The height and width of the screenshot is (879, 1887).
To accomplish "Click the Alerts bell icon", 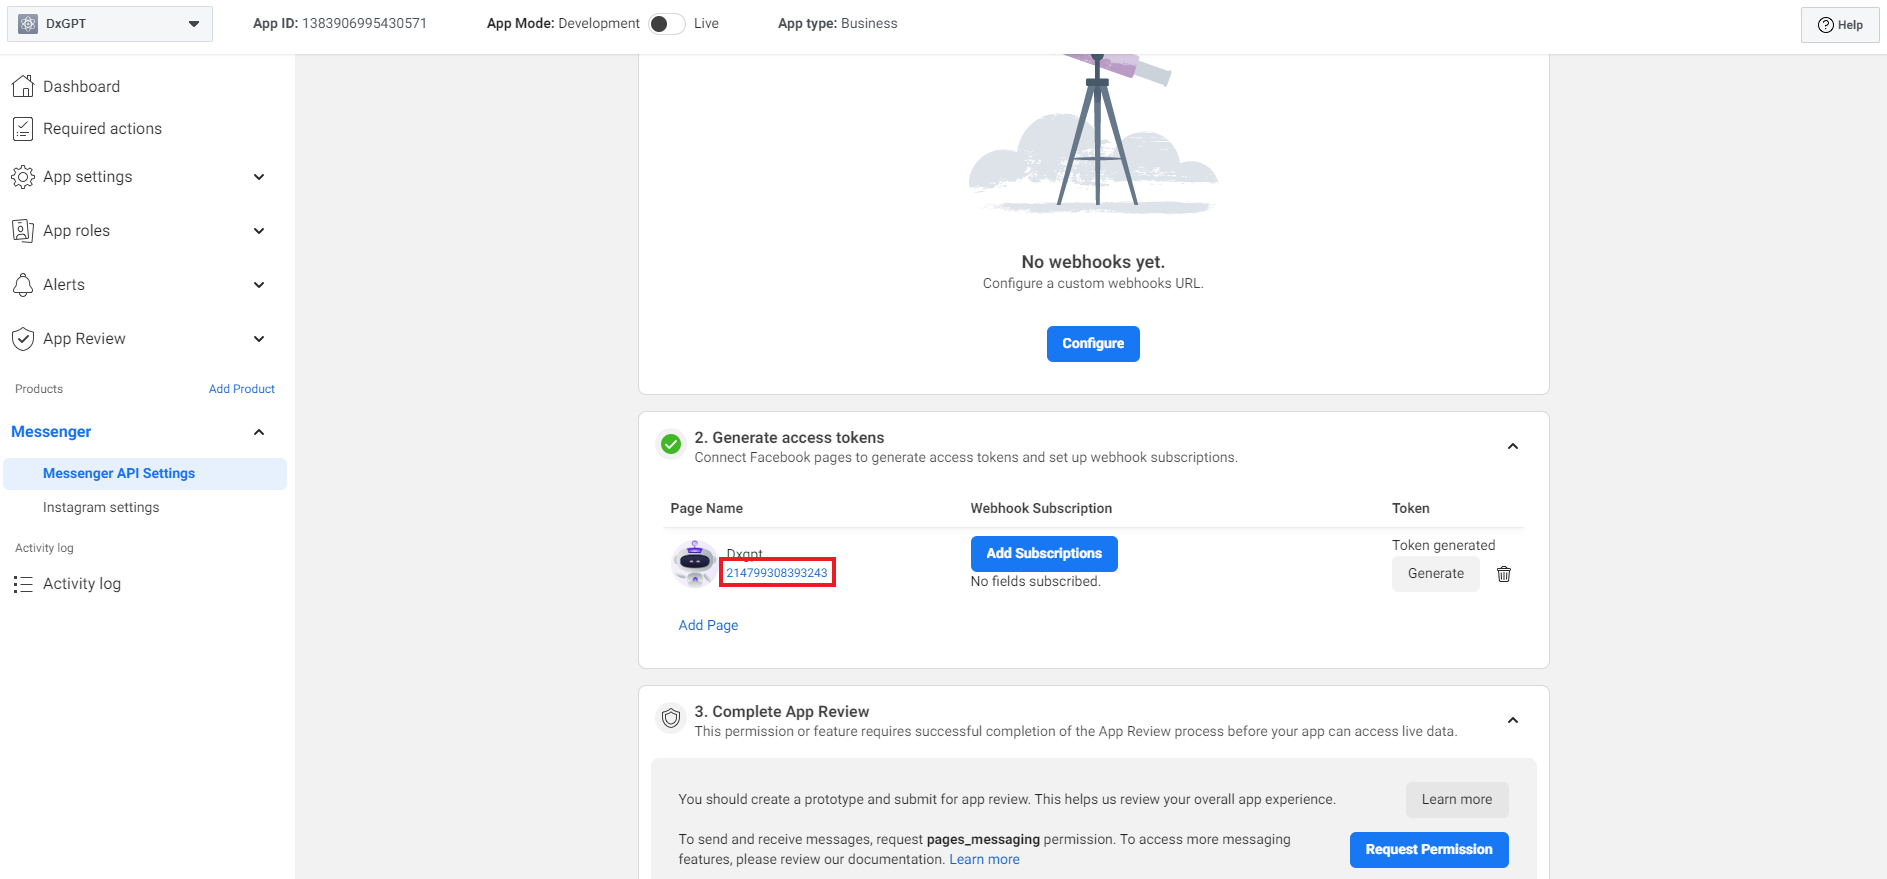I will [x=23, y=285].
